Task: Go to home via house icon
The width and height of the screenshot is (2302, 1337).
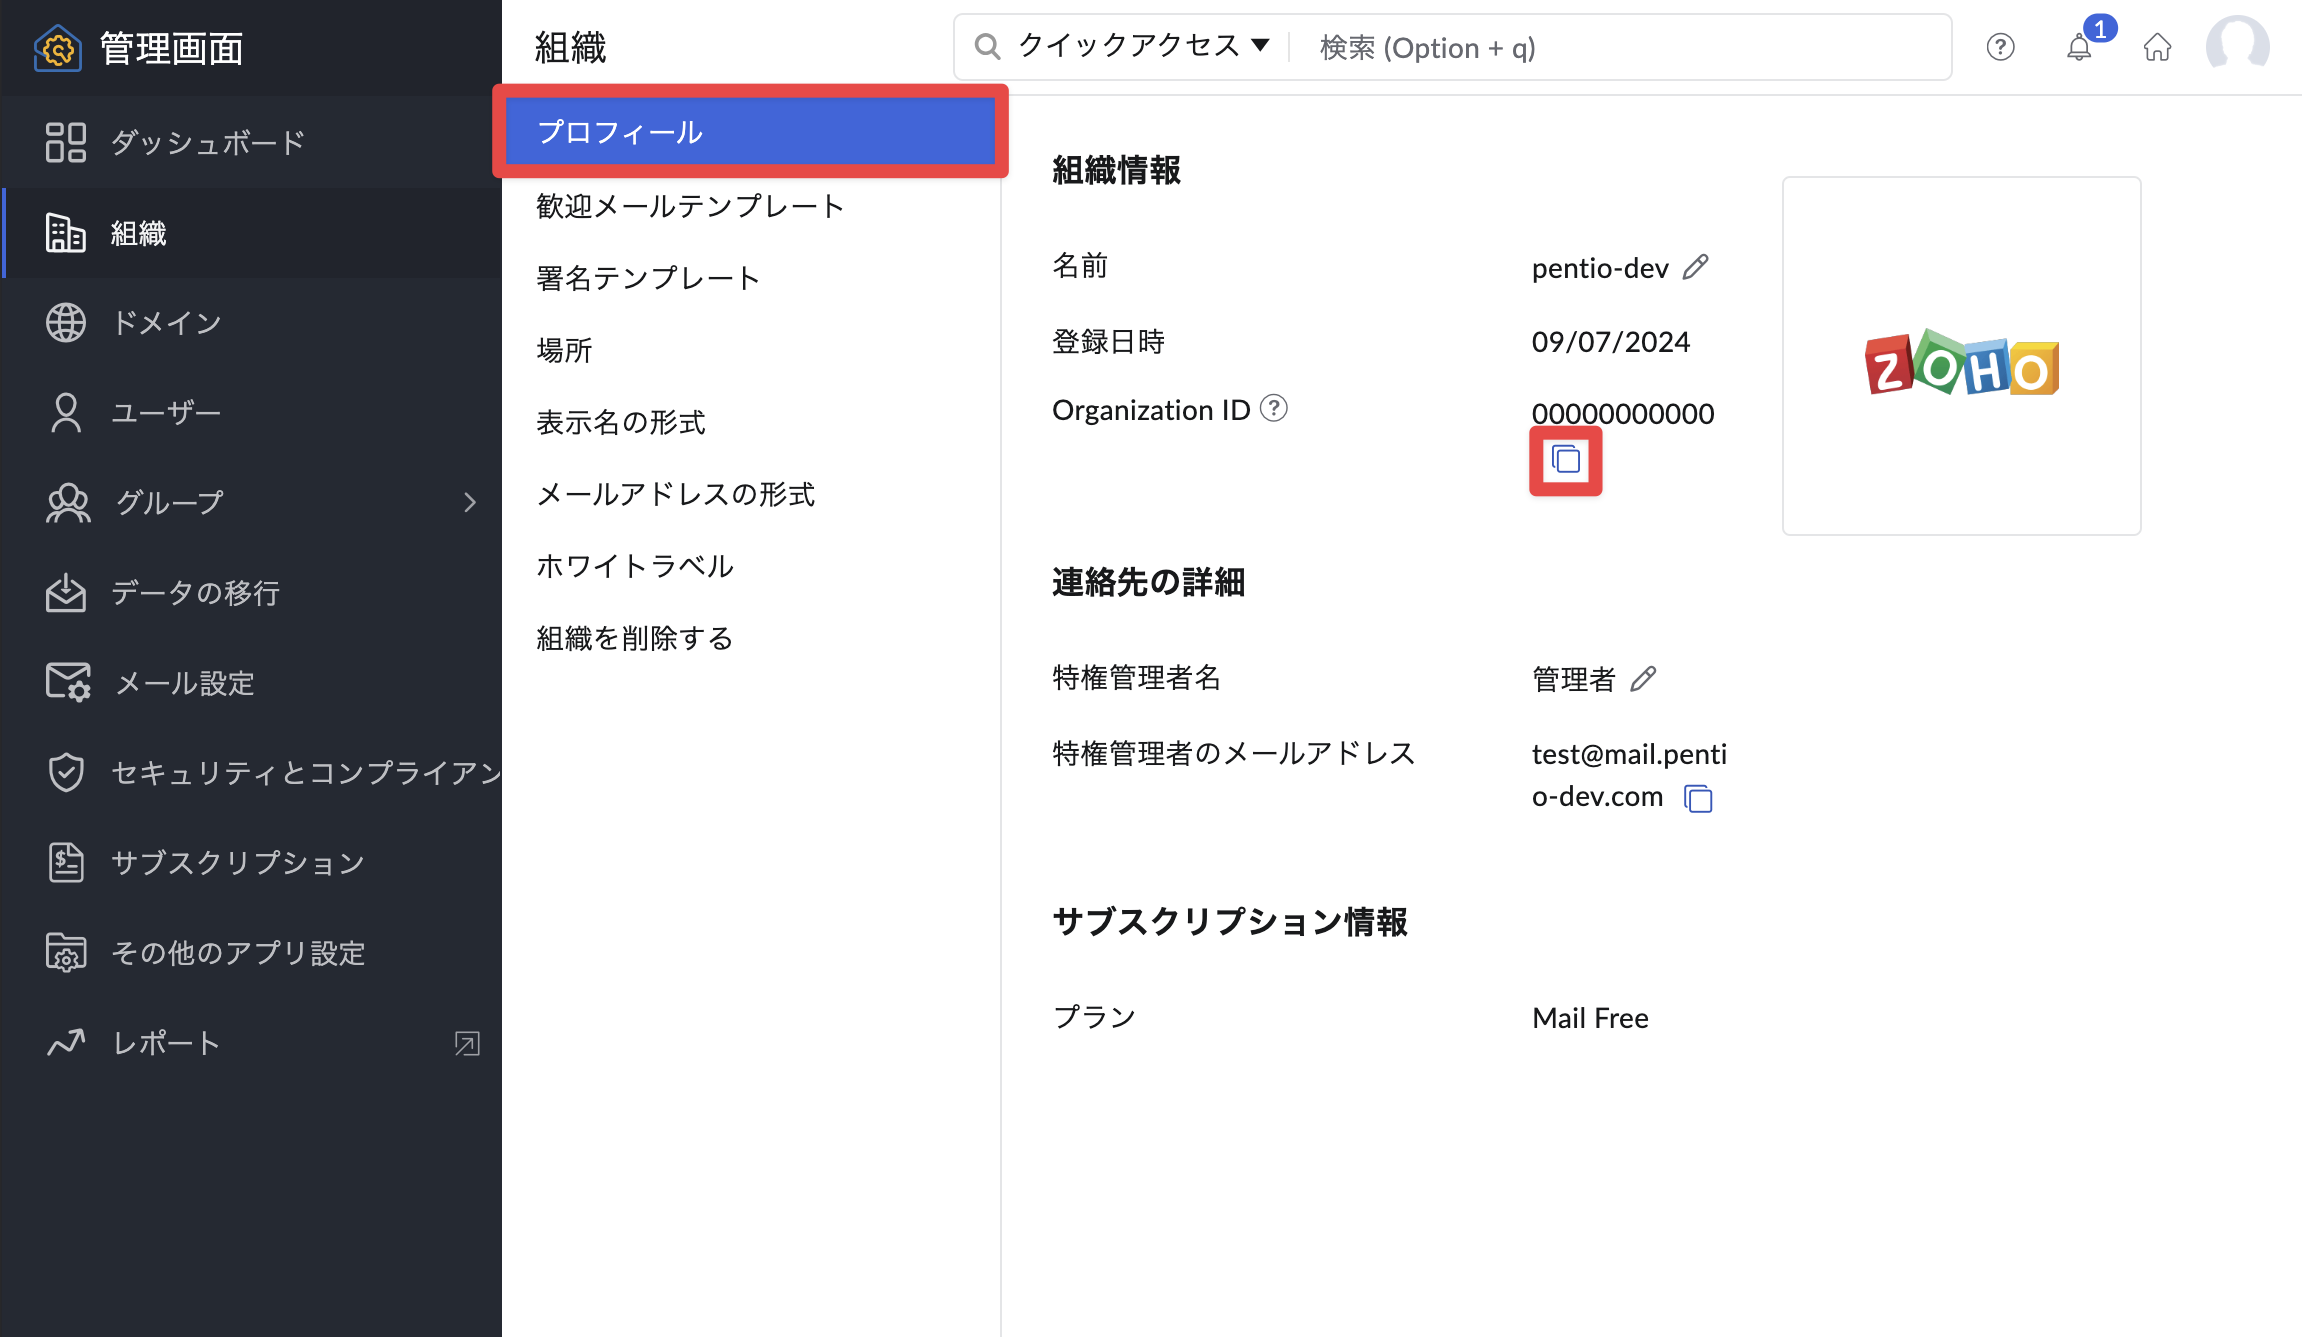Action: coord(2158,47)
